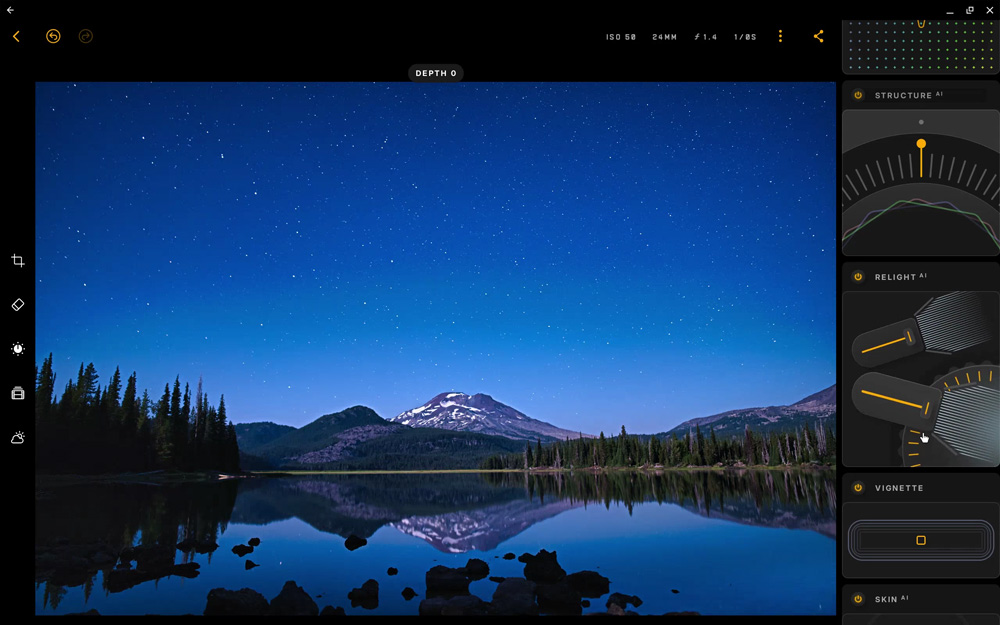Screen dimensions: 1000x625
Task: Disable the Vignette effect
Action: click(x=858, y=488)
